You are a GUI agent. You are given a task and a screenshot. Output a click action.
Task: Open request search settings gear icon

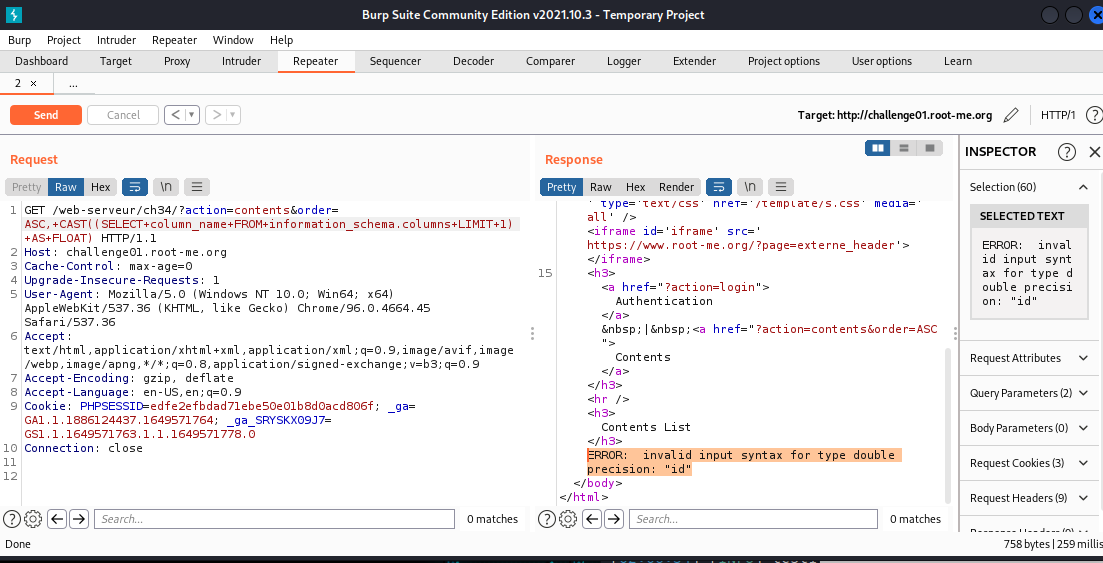tap(33, 519)
